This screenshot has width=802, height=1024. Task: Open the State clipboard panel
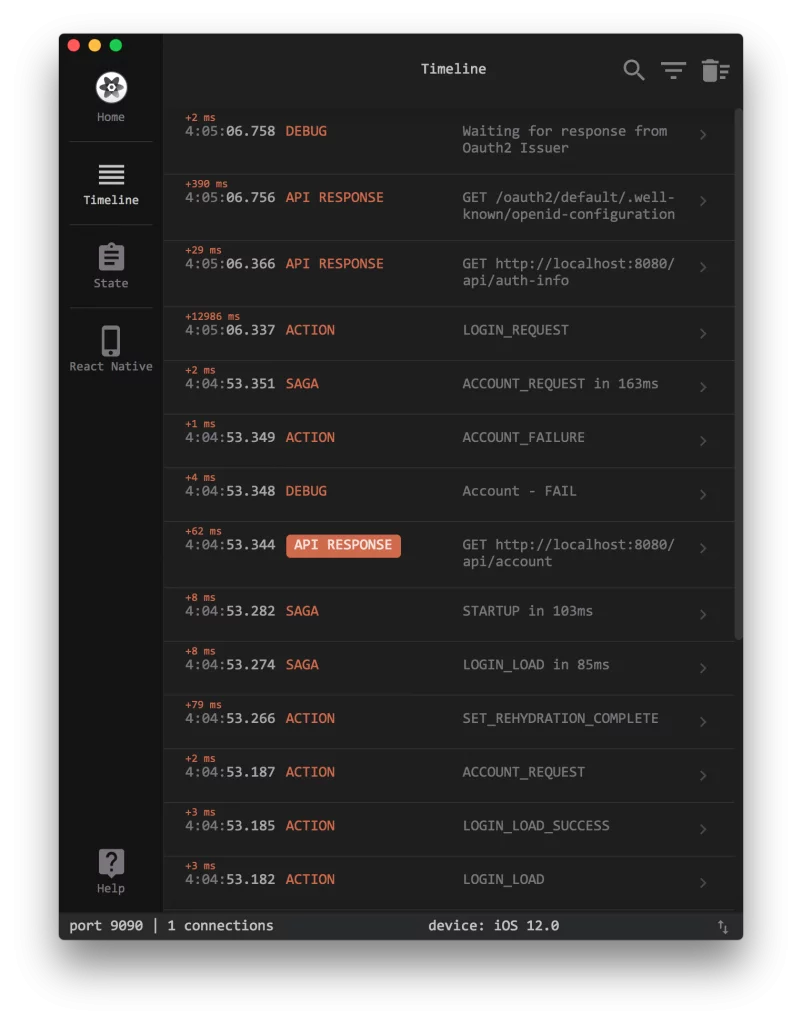point(111,266)
